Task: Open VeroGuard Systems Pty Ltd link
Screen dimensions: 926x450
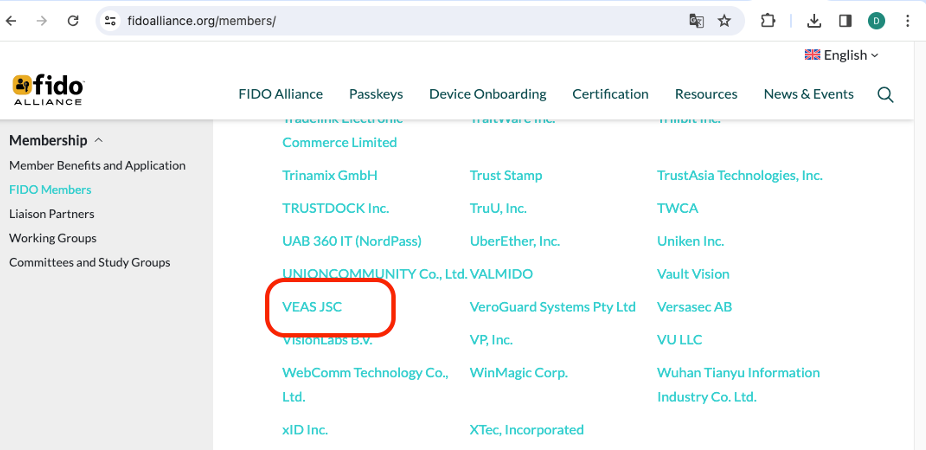Action: [x=552, y=307]
